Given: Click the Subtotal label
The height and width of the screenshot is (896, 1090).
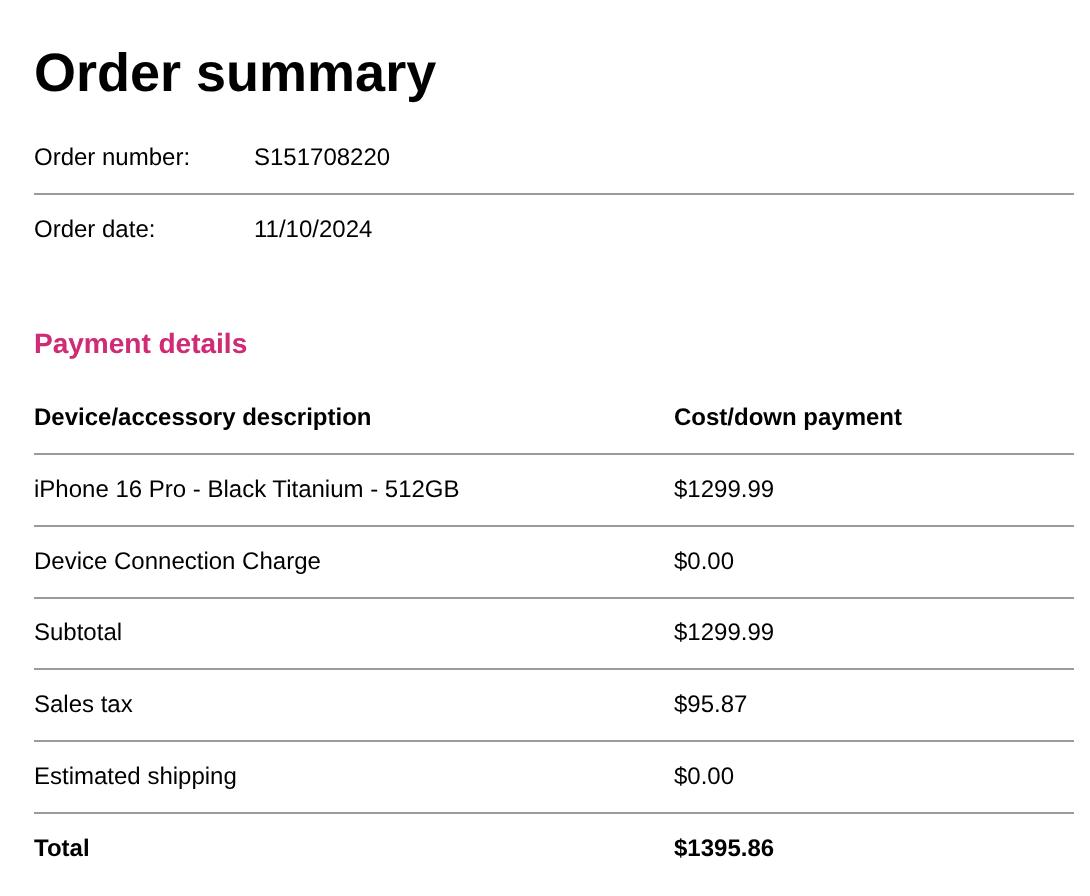Looking at the screenshot, I should (x=78, y=633).
